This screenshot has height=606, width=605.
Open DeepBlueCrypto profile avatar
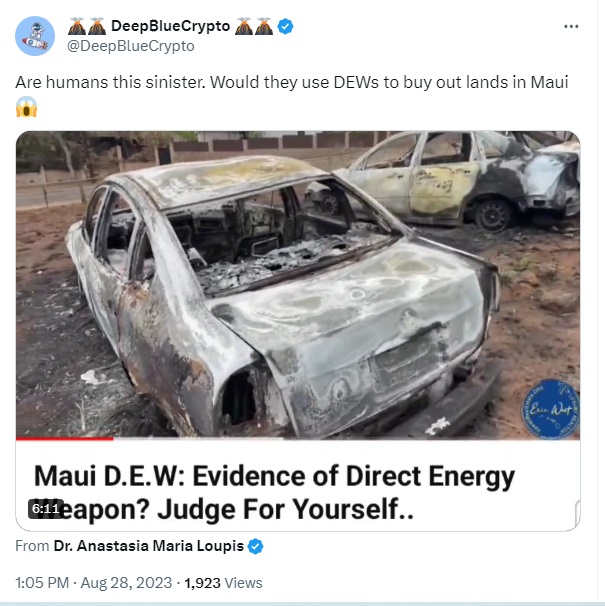point(35,36)
